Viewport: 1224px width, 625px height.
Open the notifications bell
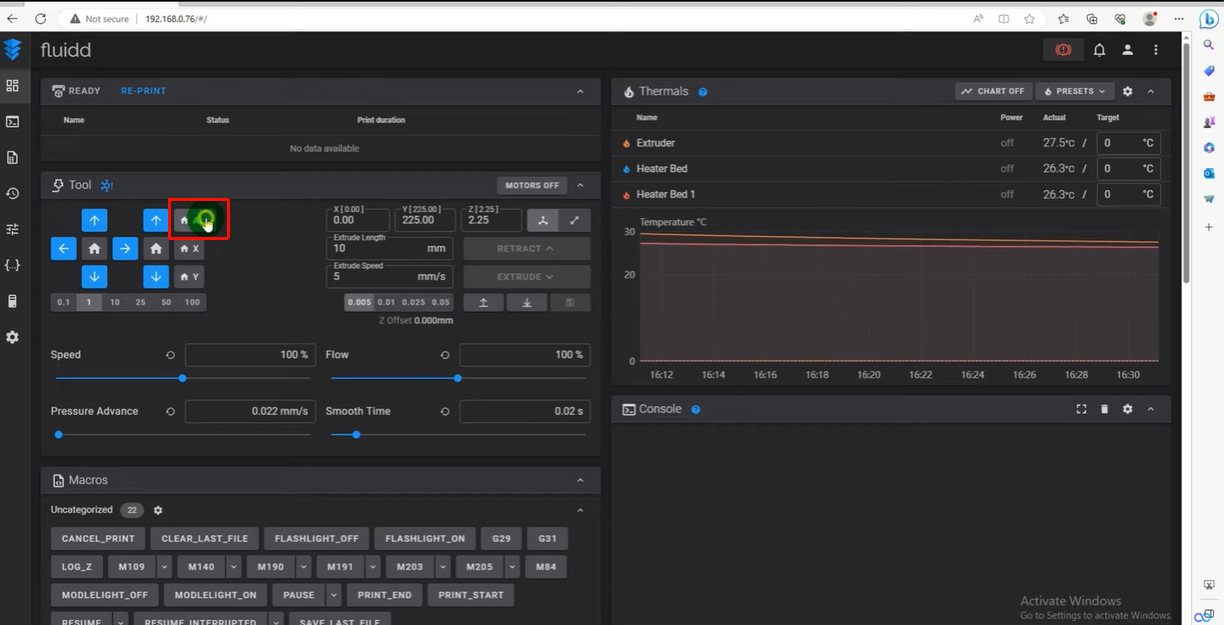[x=1099, y=50]
